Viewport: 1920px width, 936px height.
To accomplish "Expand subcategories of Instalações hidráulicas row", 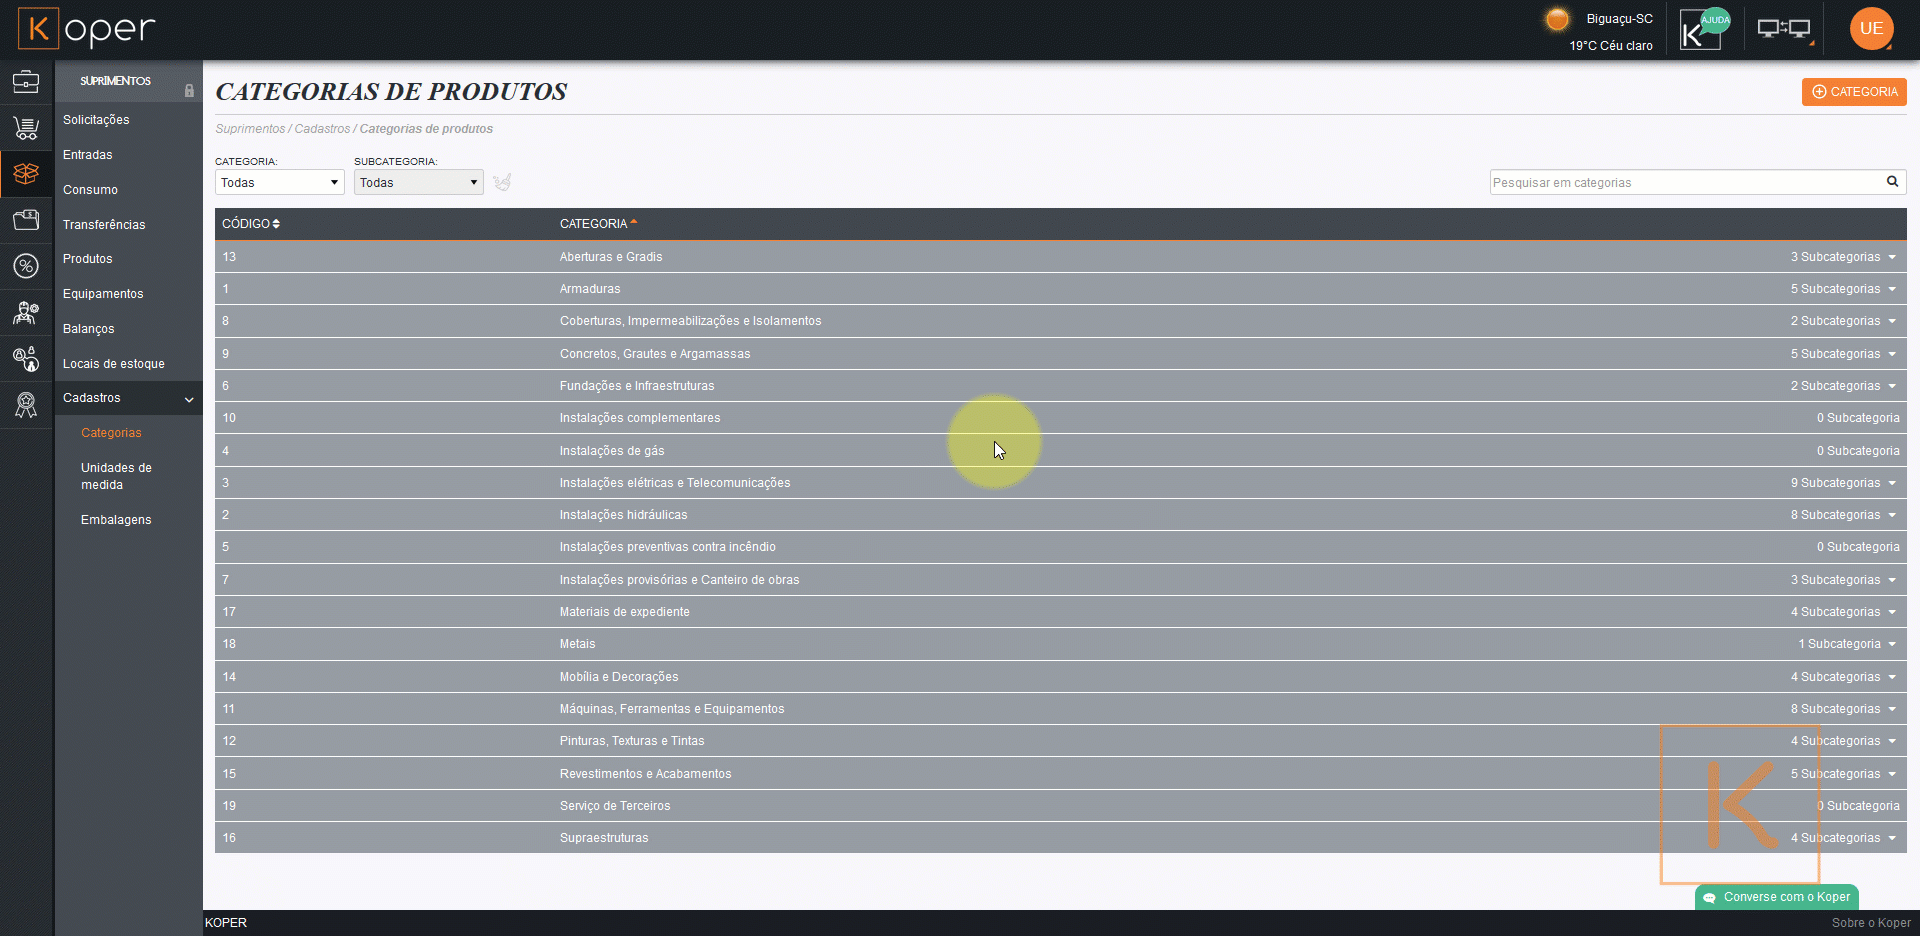I will click(1843, 515).
